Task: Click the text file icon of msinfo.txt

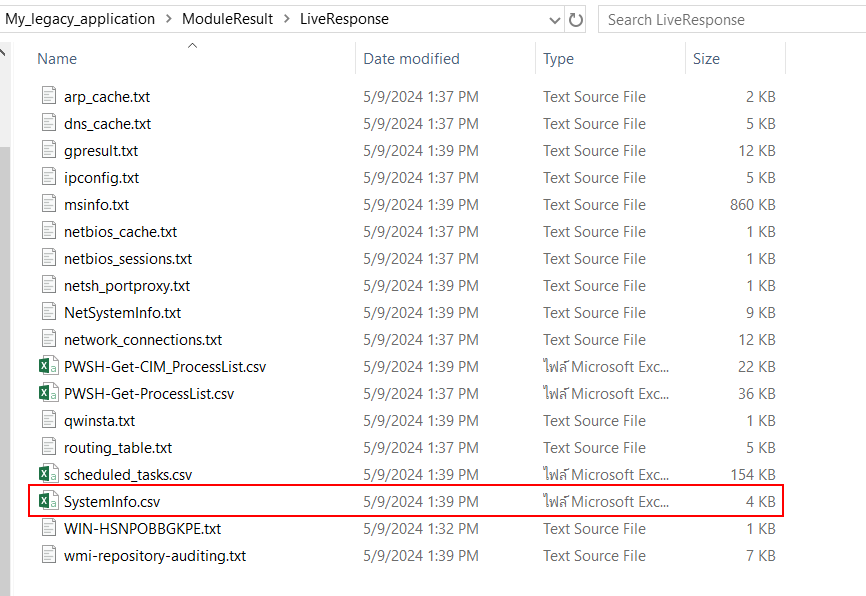Action: point(49,205)
